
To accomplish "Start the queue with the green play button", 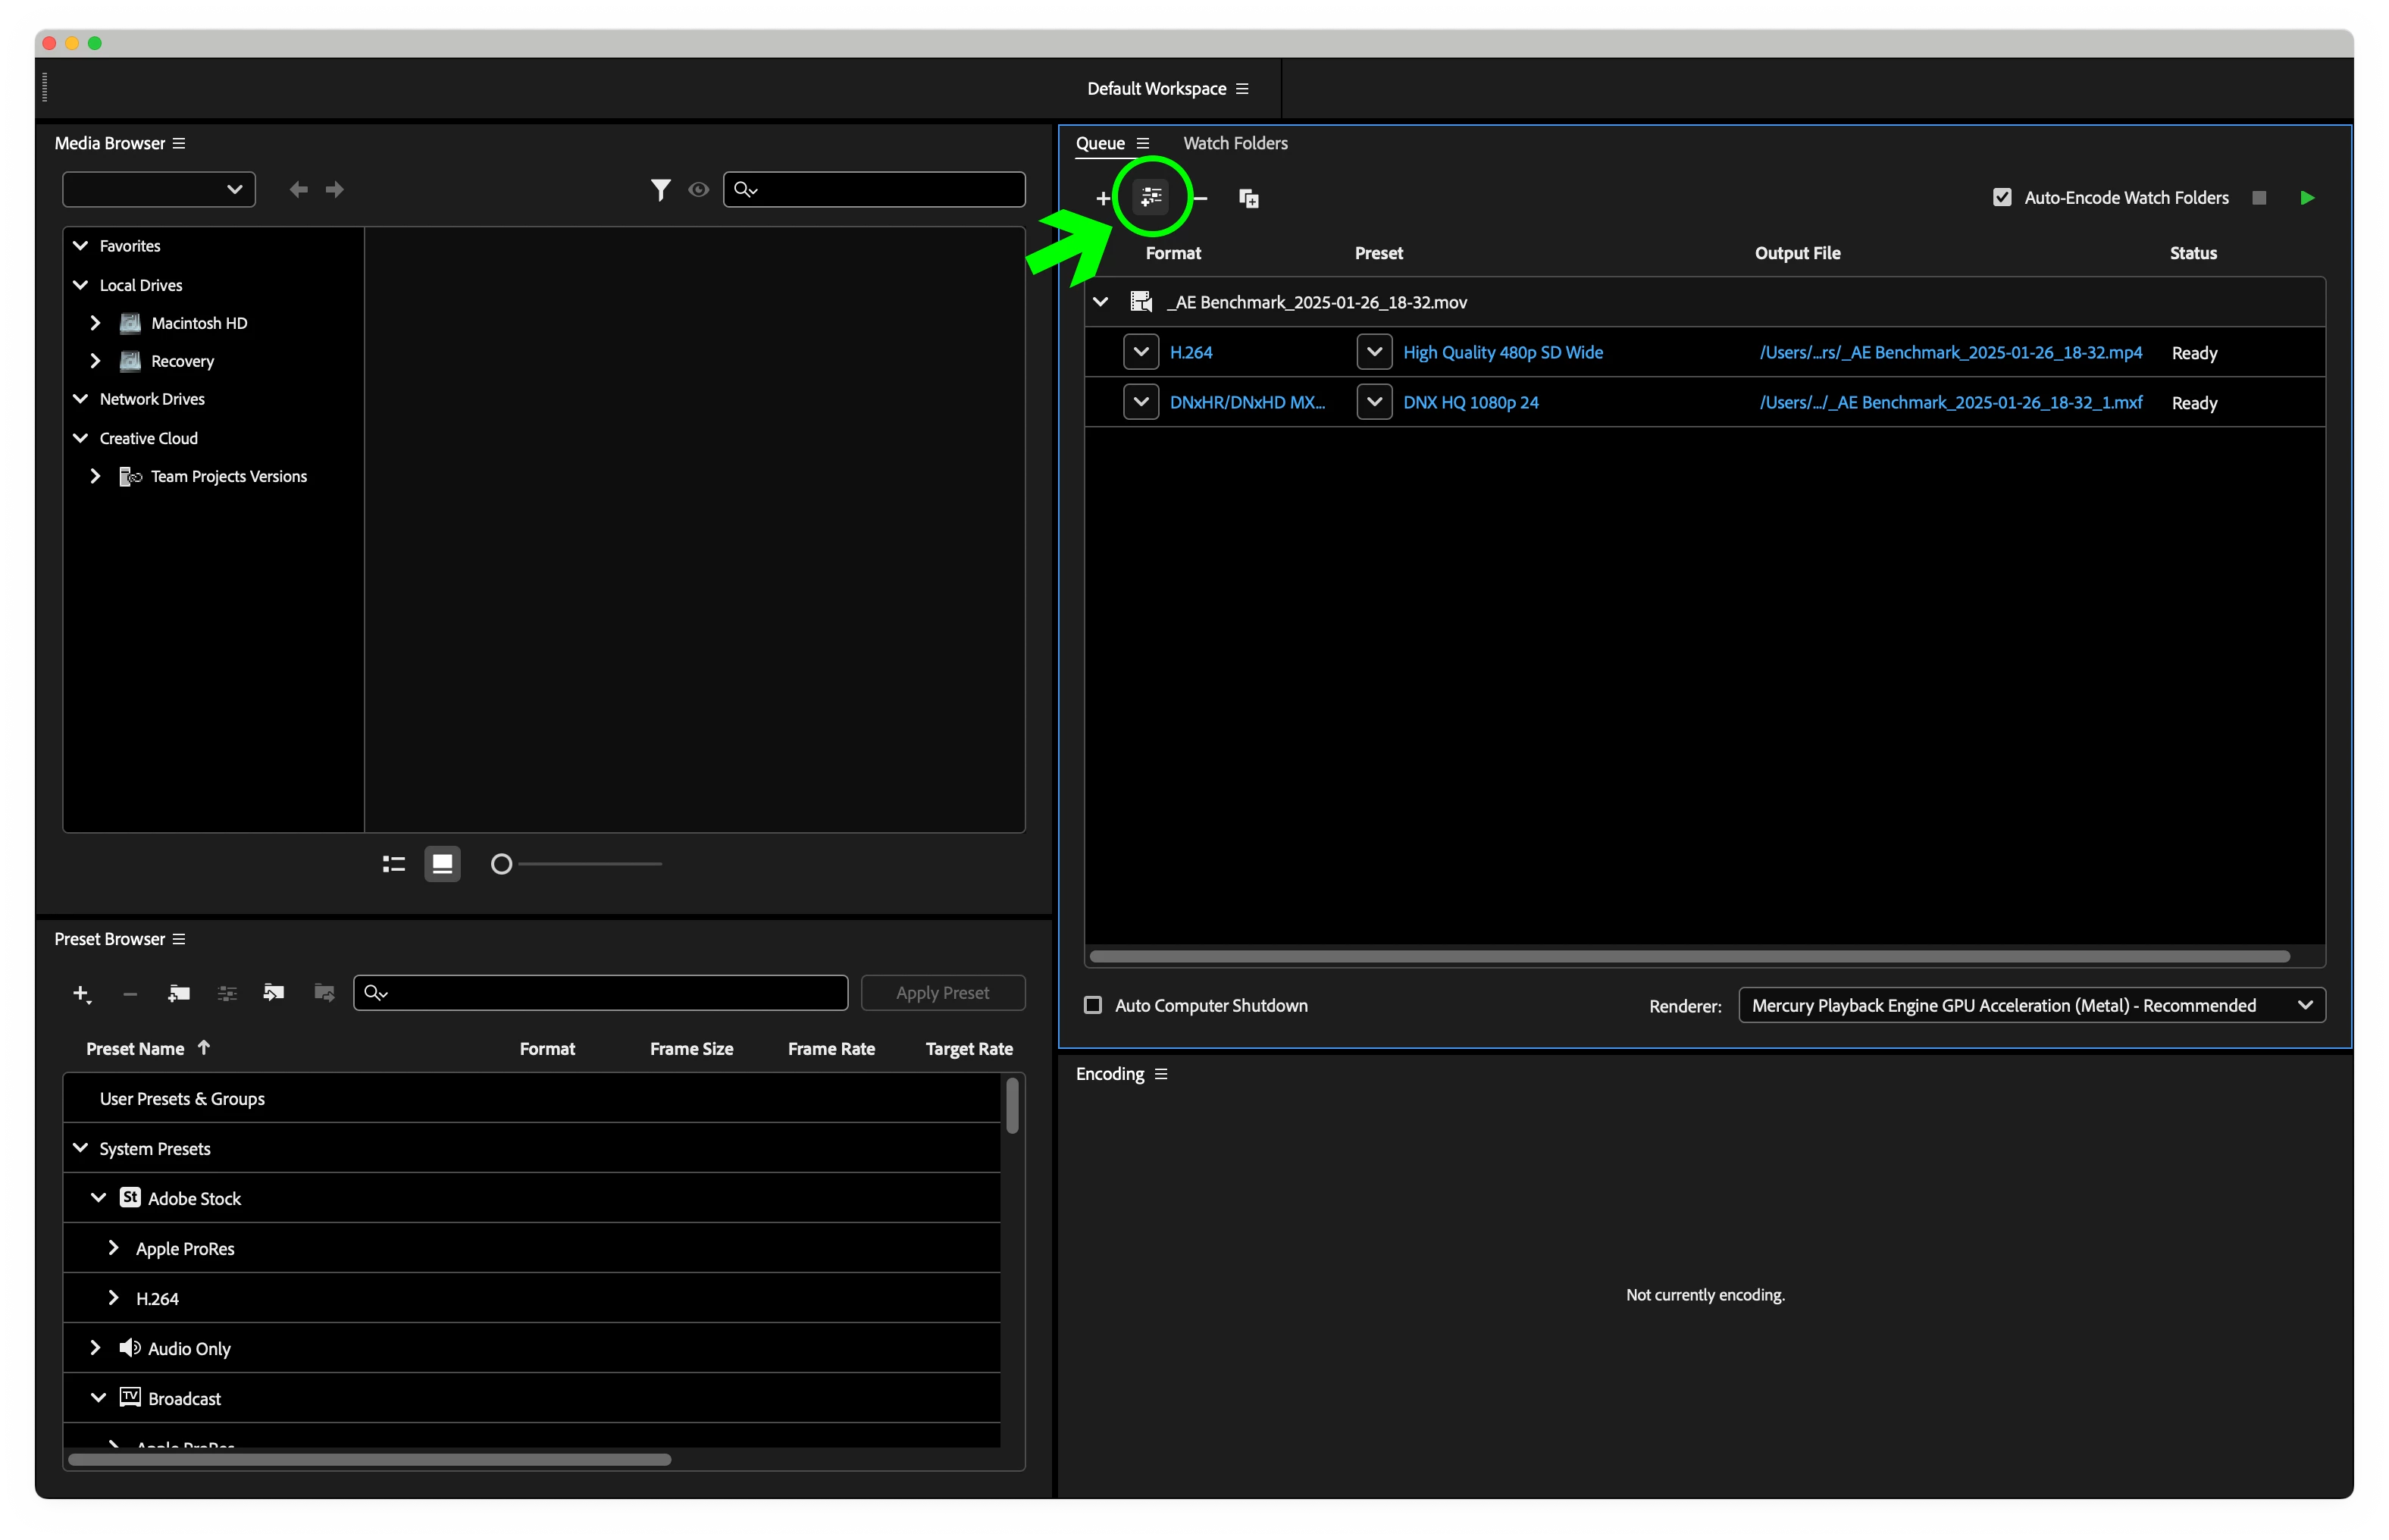I will tap(2306, 198).
